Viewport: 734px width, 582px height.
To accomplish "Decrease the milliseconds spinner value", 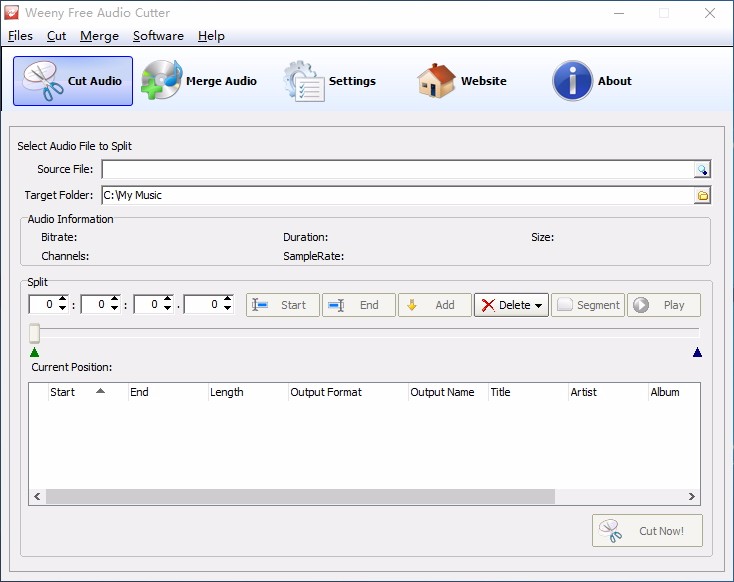I will pyautogui.click(x=228, y=309).
